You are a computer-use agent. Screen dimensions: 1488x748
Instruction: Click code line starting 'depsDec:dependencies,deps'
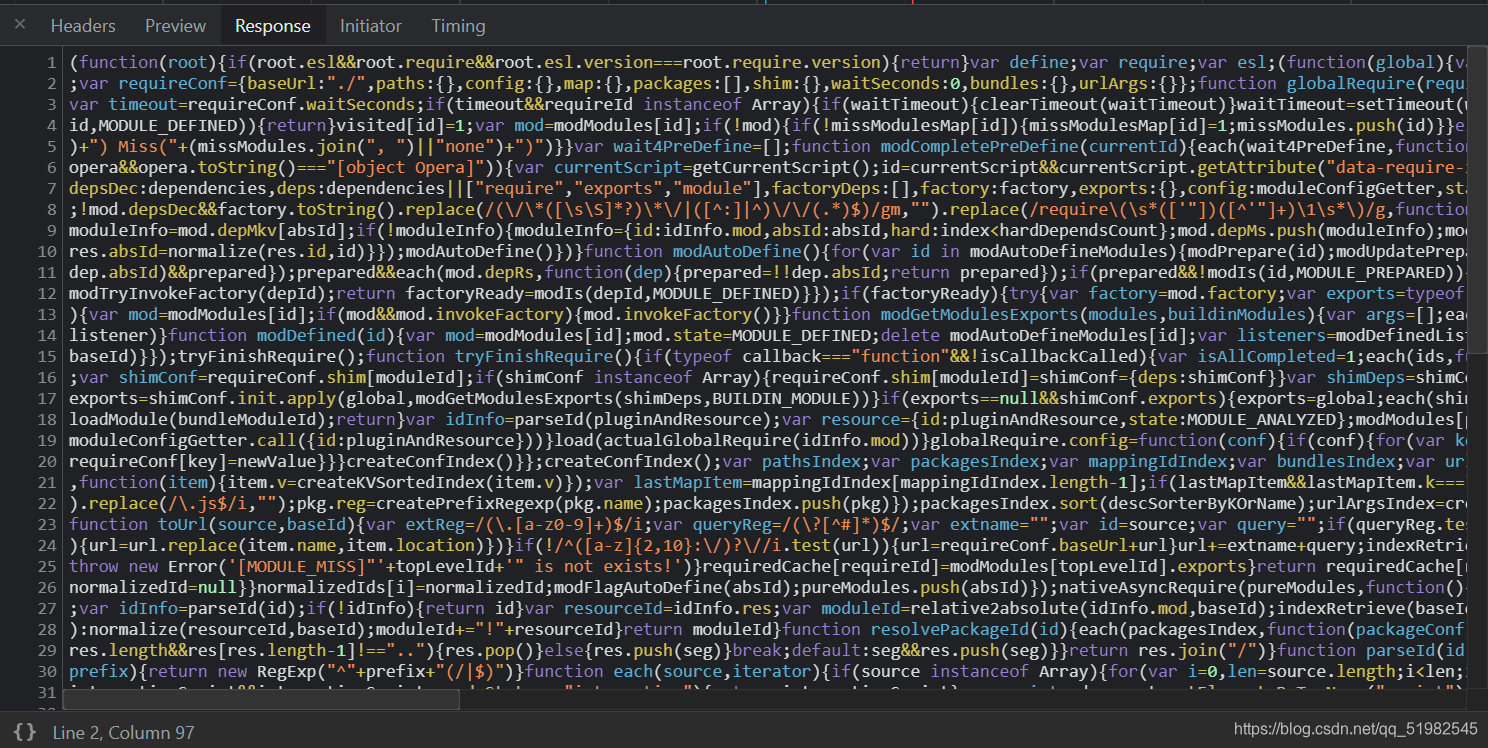[x=769, y=188]
